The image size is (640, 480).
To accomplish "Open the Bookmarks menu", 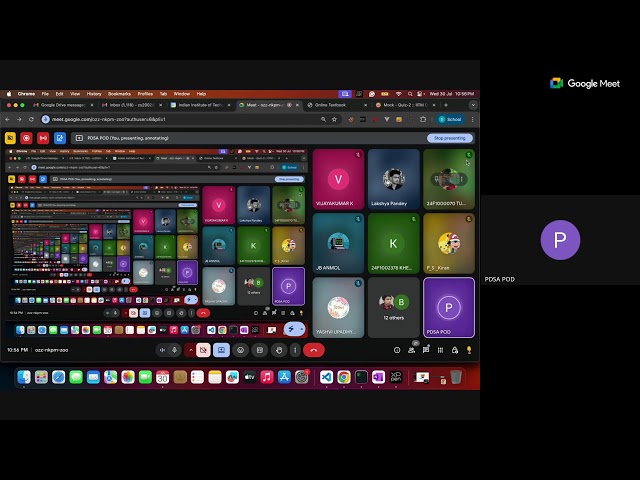I will pos(119,94).
